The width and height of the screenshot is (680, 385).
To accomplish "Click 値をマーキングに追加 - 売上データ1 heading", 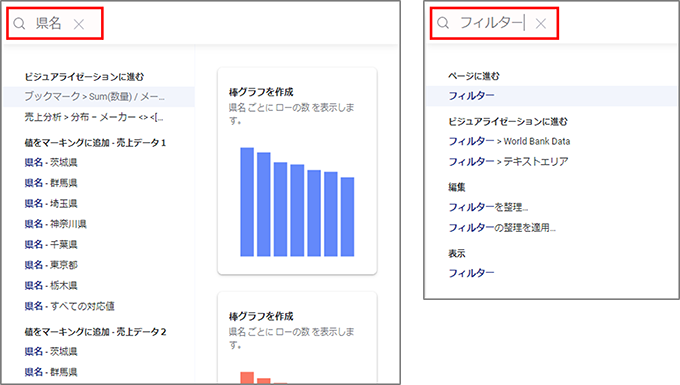I will pyautogui.click(x=95, y=143).
